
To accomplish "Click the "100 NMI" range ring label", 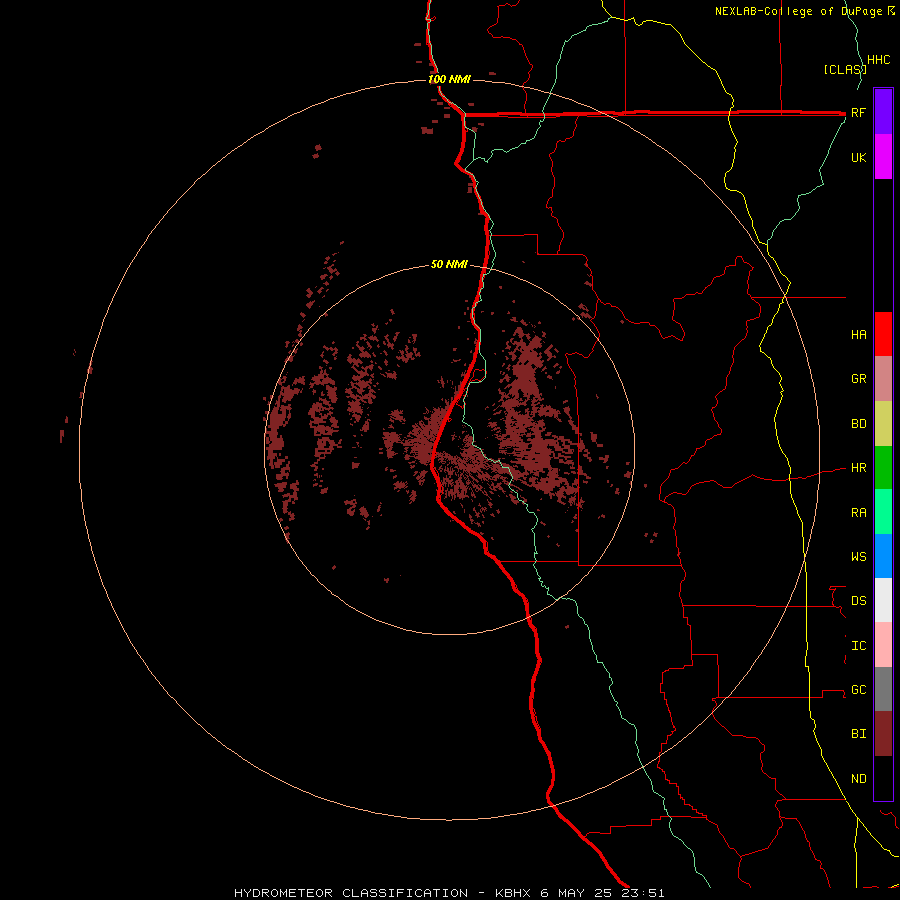I will 449,79.
